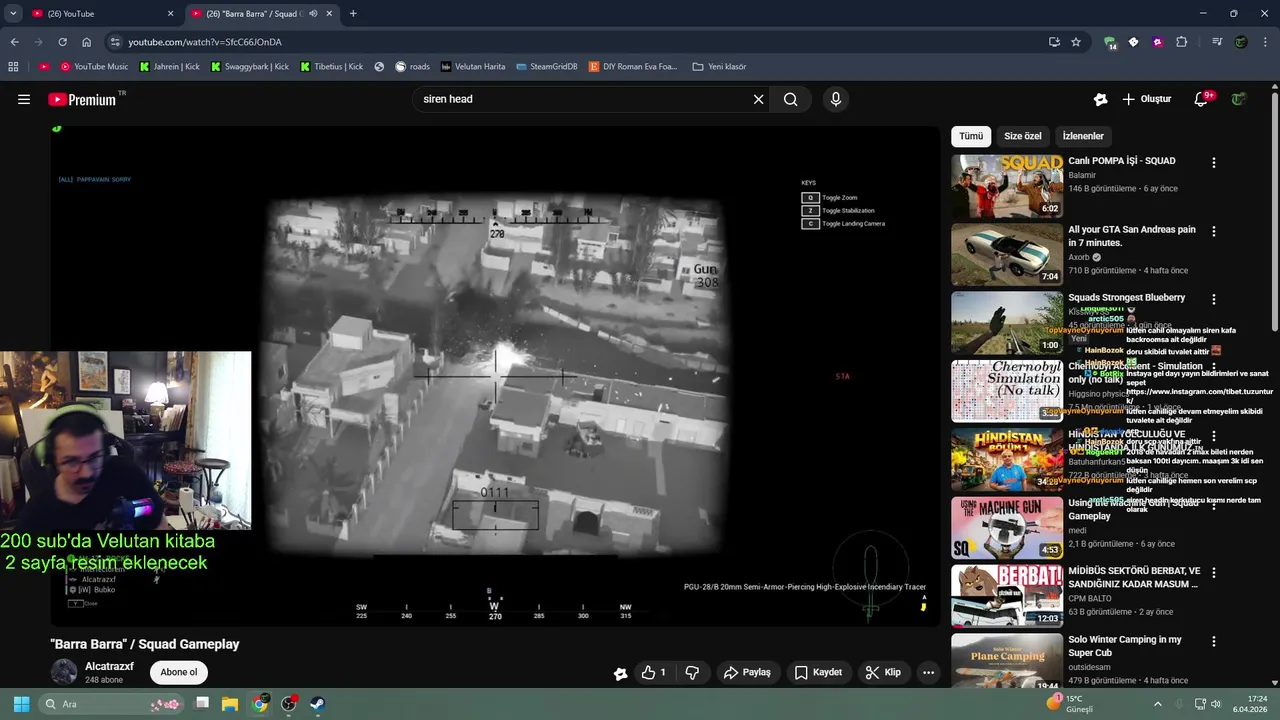Image resolution: width=1280 pixels, height=720 pixels.
Task: Open File Explorer from taskbar
Action: 230,704
